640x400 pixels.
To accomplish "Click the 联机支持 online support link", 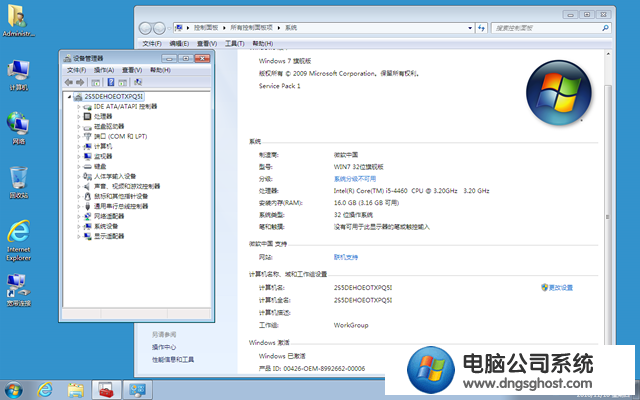I will [346, 257].
